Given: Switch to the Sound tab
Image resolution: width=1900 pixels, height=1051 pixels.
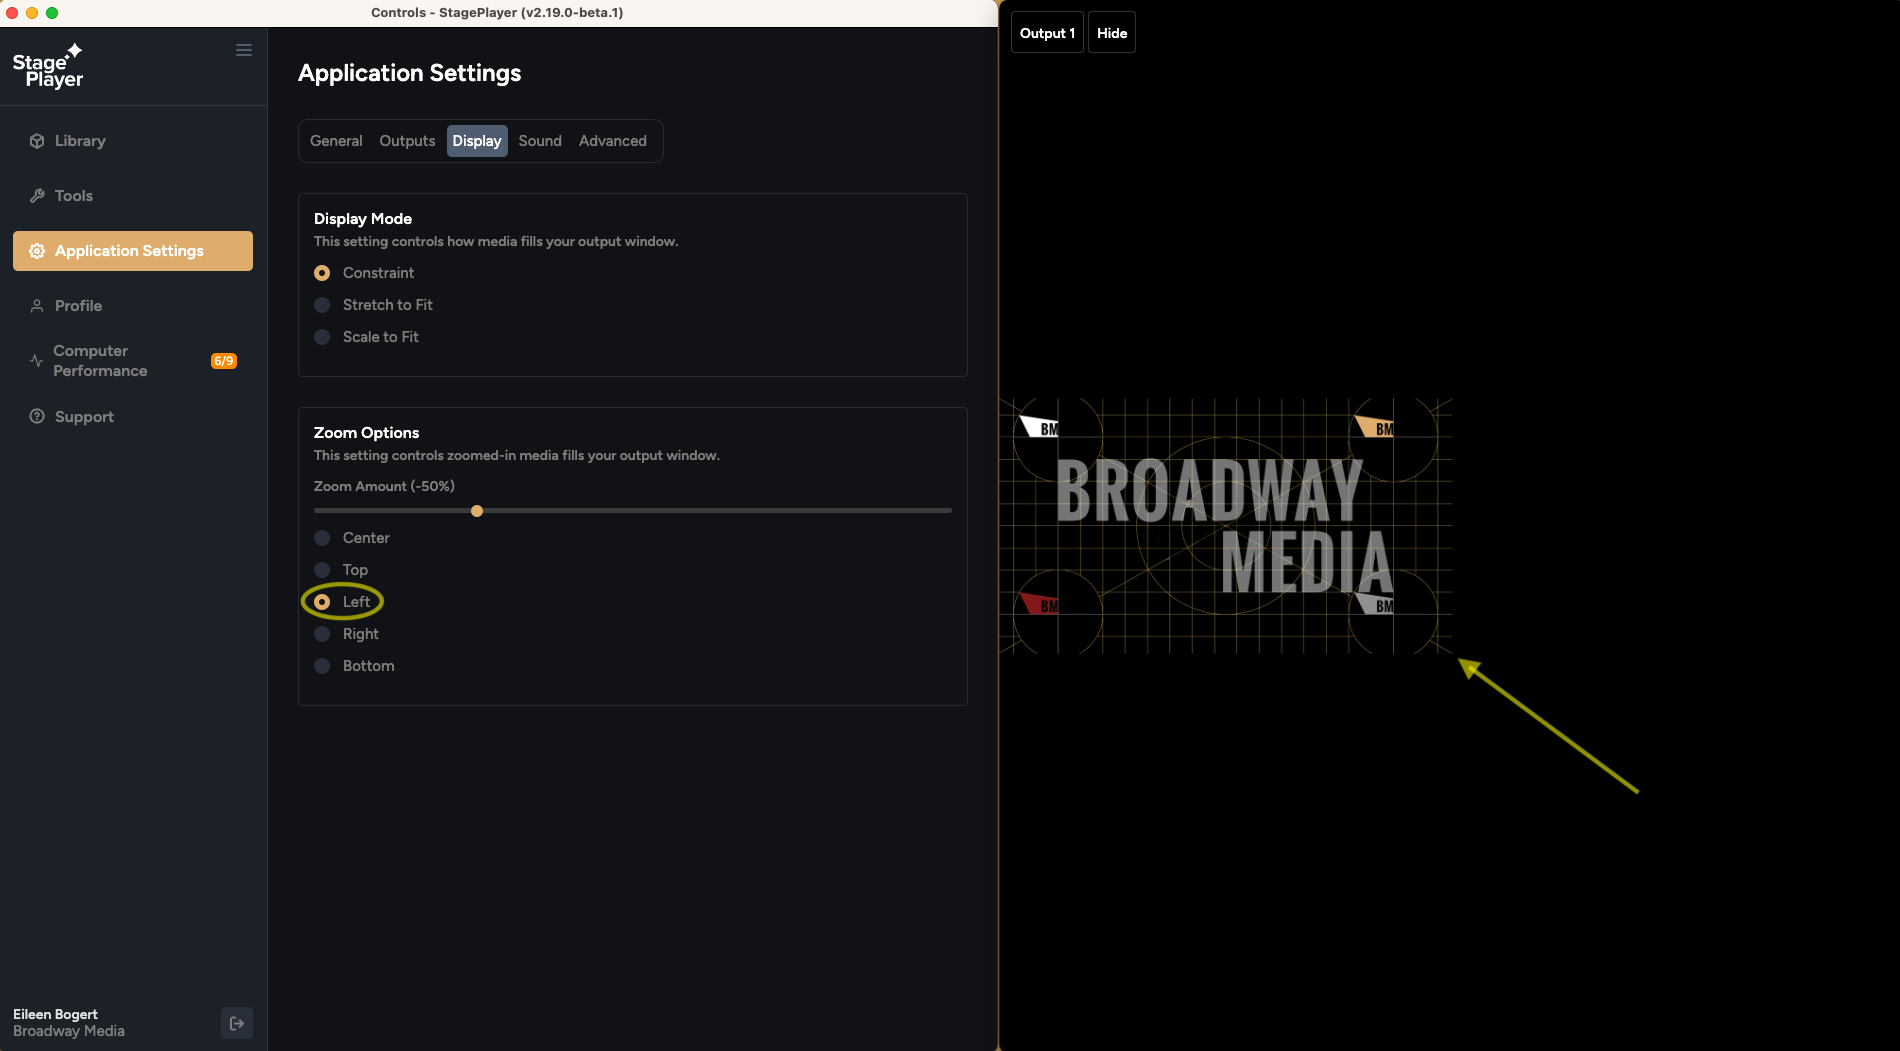Looking at the screenshot, I should tap(540, 141).
